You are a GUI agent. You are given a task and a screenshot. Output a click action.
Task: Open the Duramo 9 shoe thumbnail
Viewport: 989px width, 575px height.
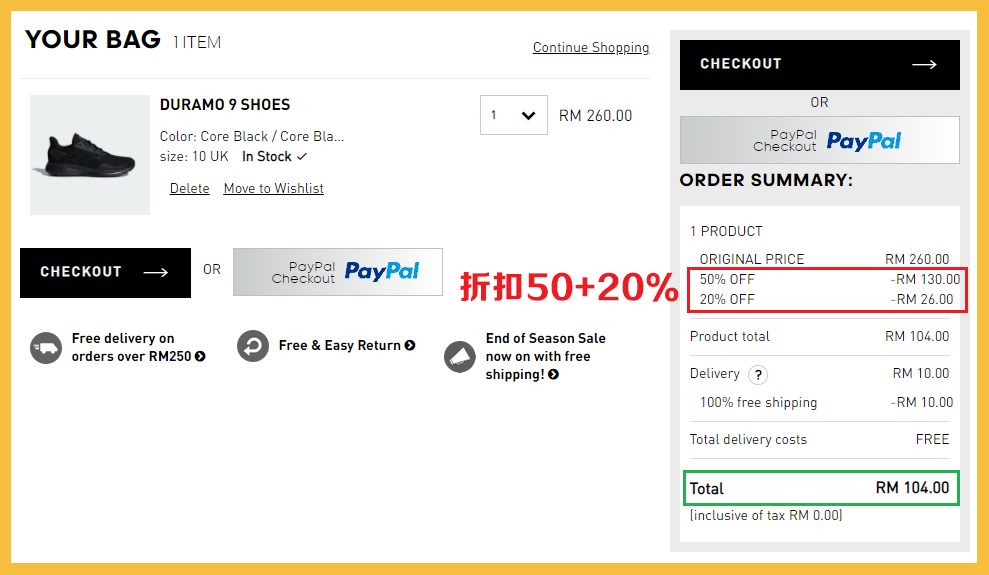tap(89, 155)
